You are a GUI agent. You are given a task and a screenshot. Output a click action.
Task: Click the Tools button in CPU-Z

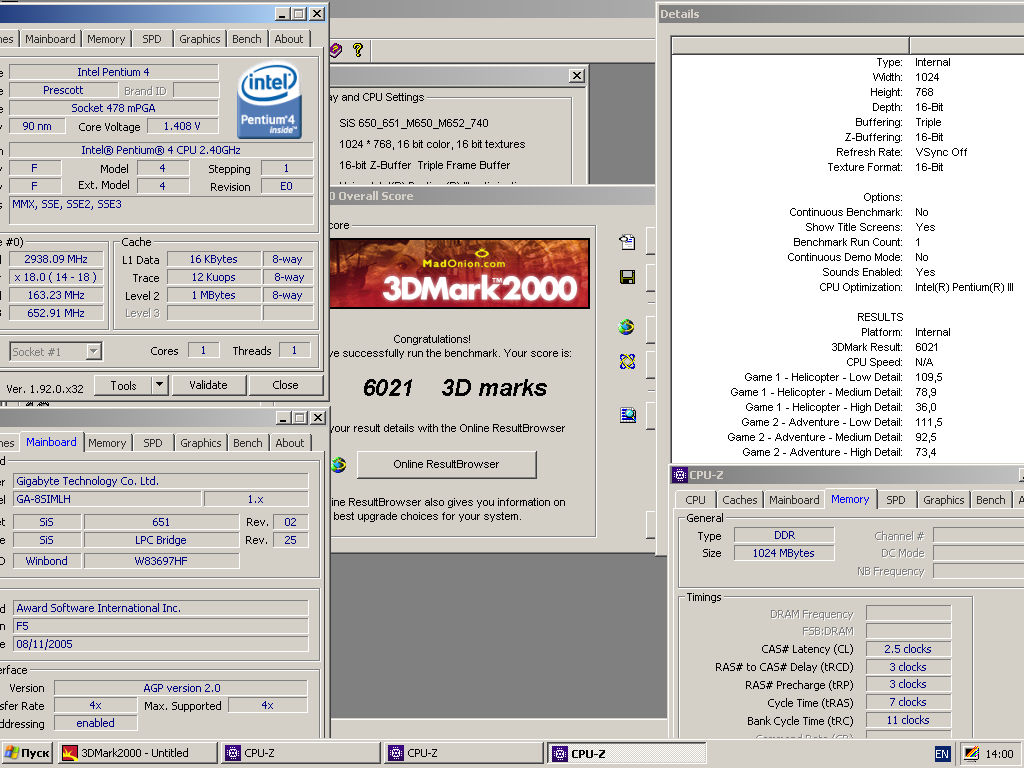[123, 385]
